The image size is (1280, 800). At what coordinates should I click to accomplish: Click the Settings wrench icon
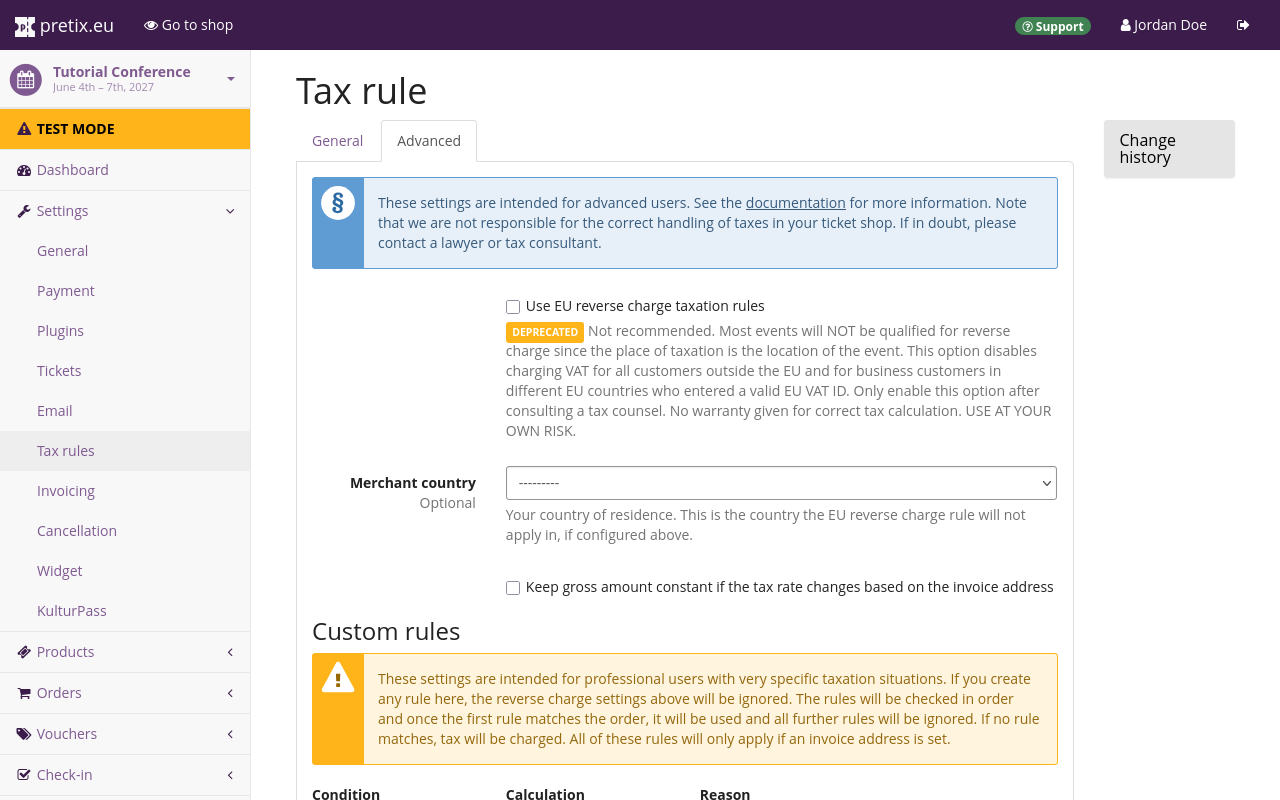[24, 211]
